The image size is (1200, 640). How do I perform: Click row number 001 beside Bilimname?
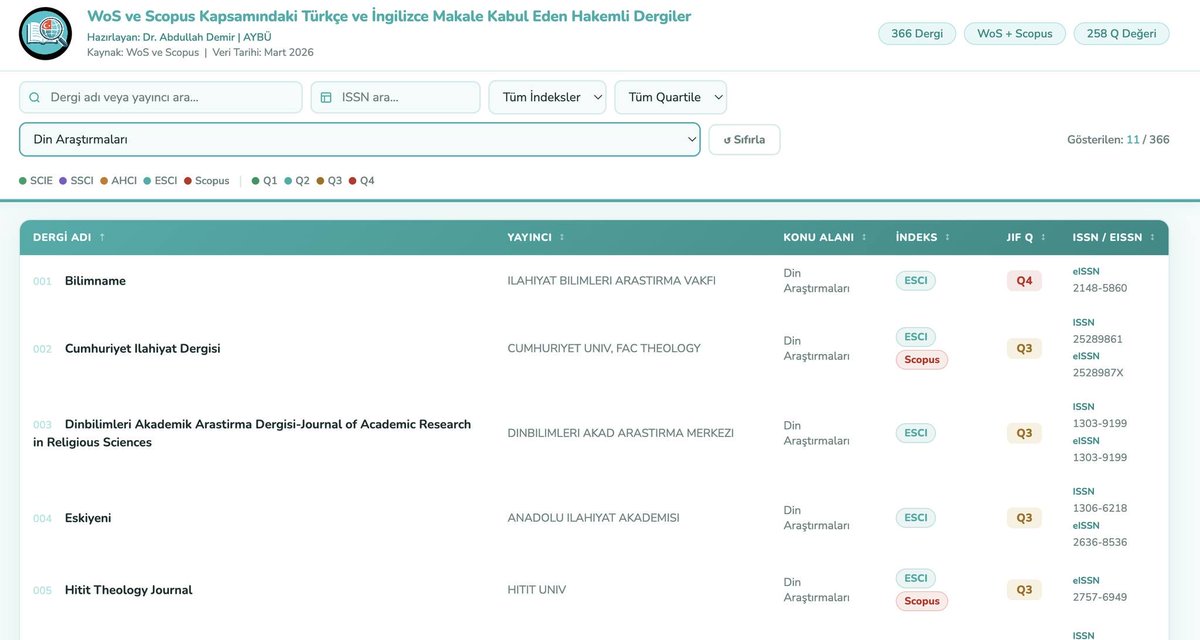point(42,282)
